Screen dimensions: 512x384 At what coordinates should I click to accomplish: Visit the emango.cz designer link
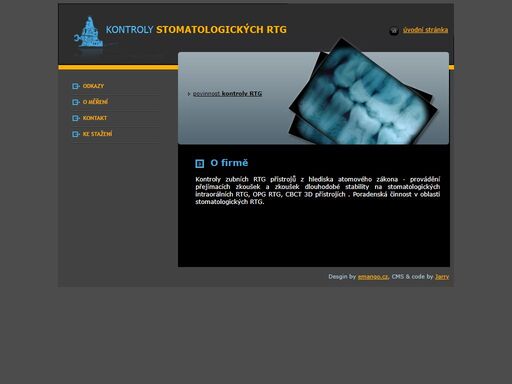373,277
